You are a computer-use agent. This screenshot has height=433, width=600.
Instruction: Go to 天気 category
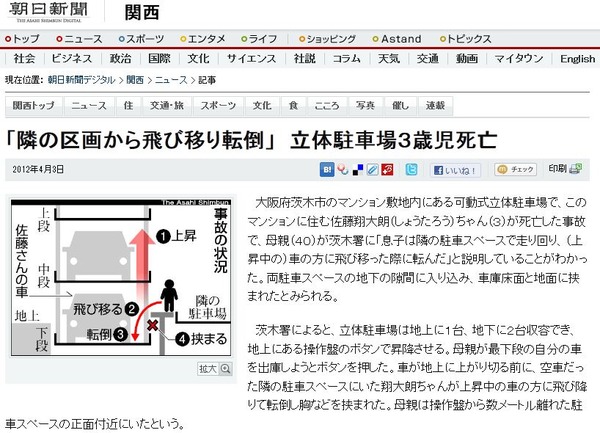point(389,59)
